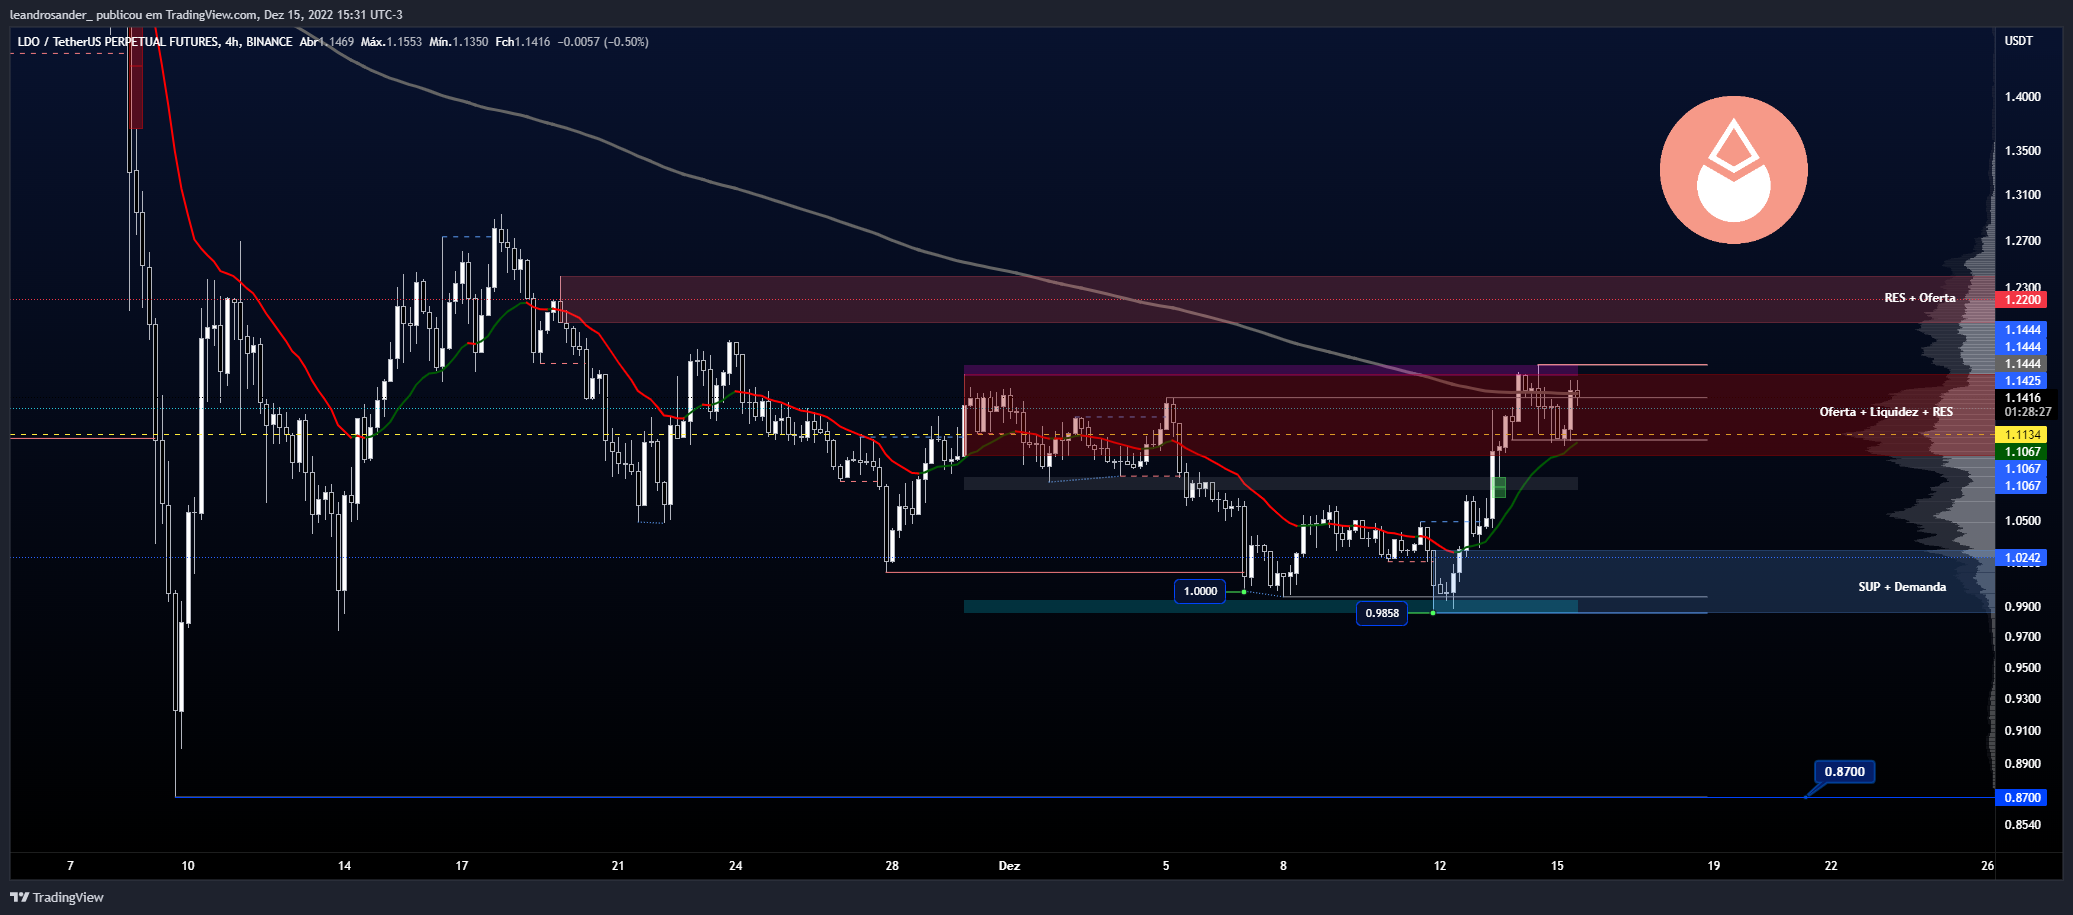Select the 0.8700 callout bubble on the chart
The height and width of the screenshot is (915, 2073).
(x=1844, y=772)
